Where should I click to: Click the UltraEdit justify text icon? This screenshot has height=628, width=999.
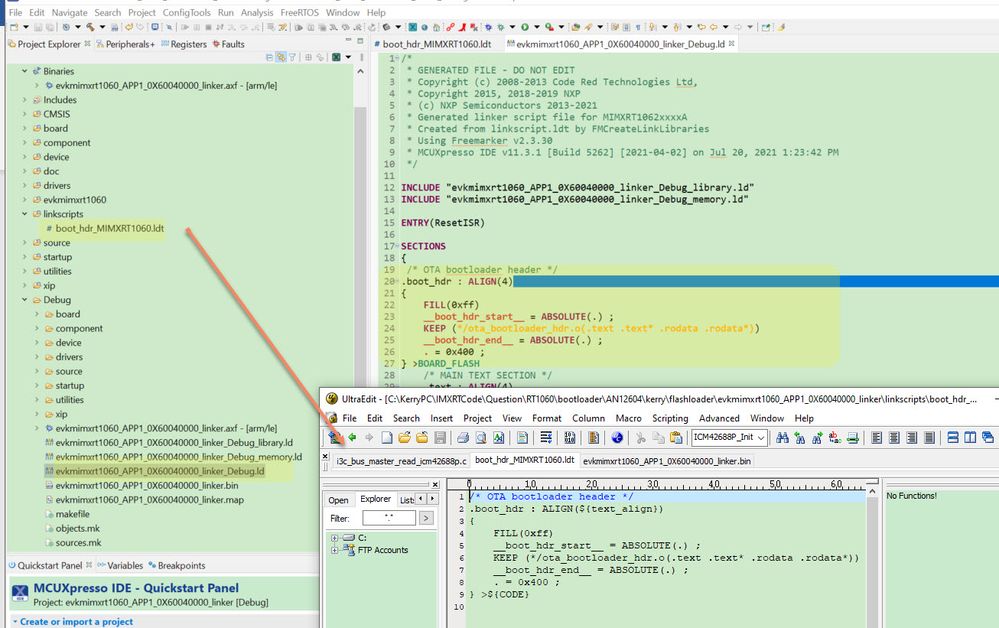pyautogui.click(x=930, y=437)
